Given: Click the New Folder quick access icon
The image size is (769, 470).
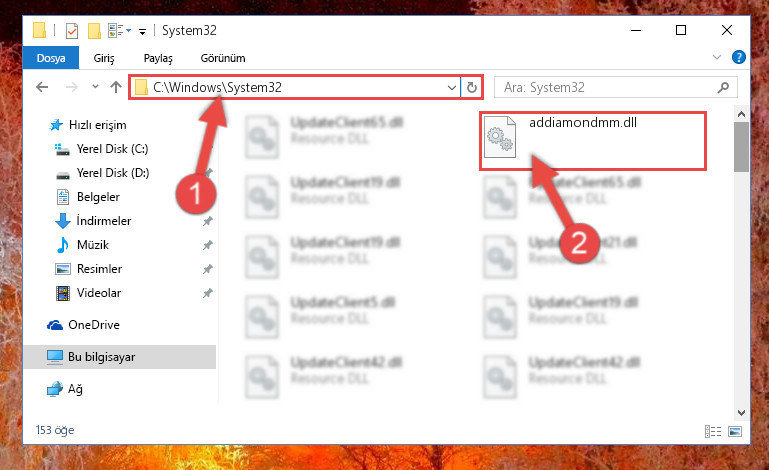Looking at the screenshot, I should [94, 31].
